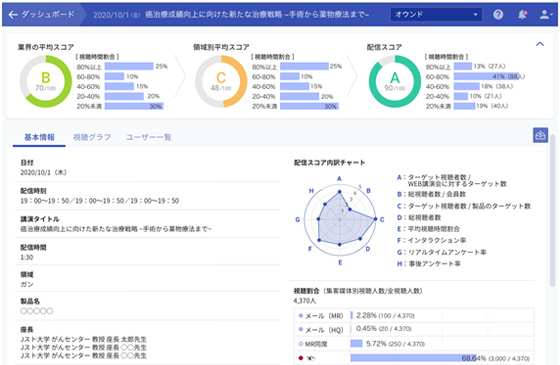Click the header title 癌治療成績向上に向けた新たな治療戦略
This screenshot has width=560, height=365.
click(257, 15)
